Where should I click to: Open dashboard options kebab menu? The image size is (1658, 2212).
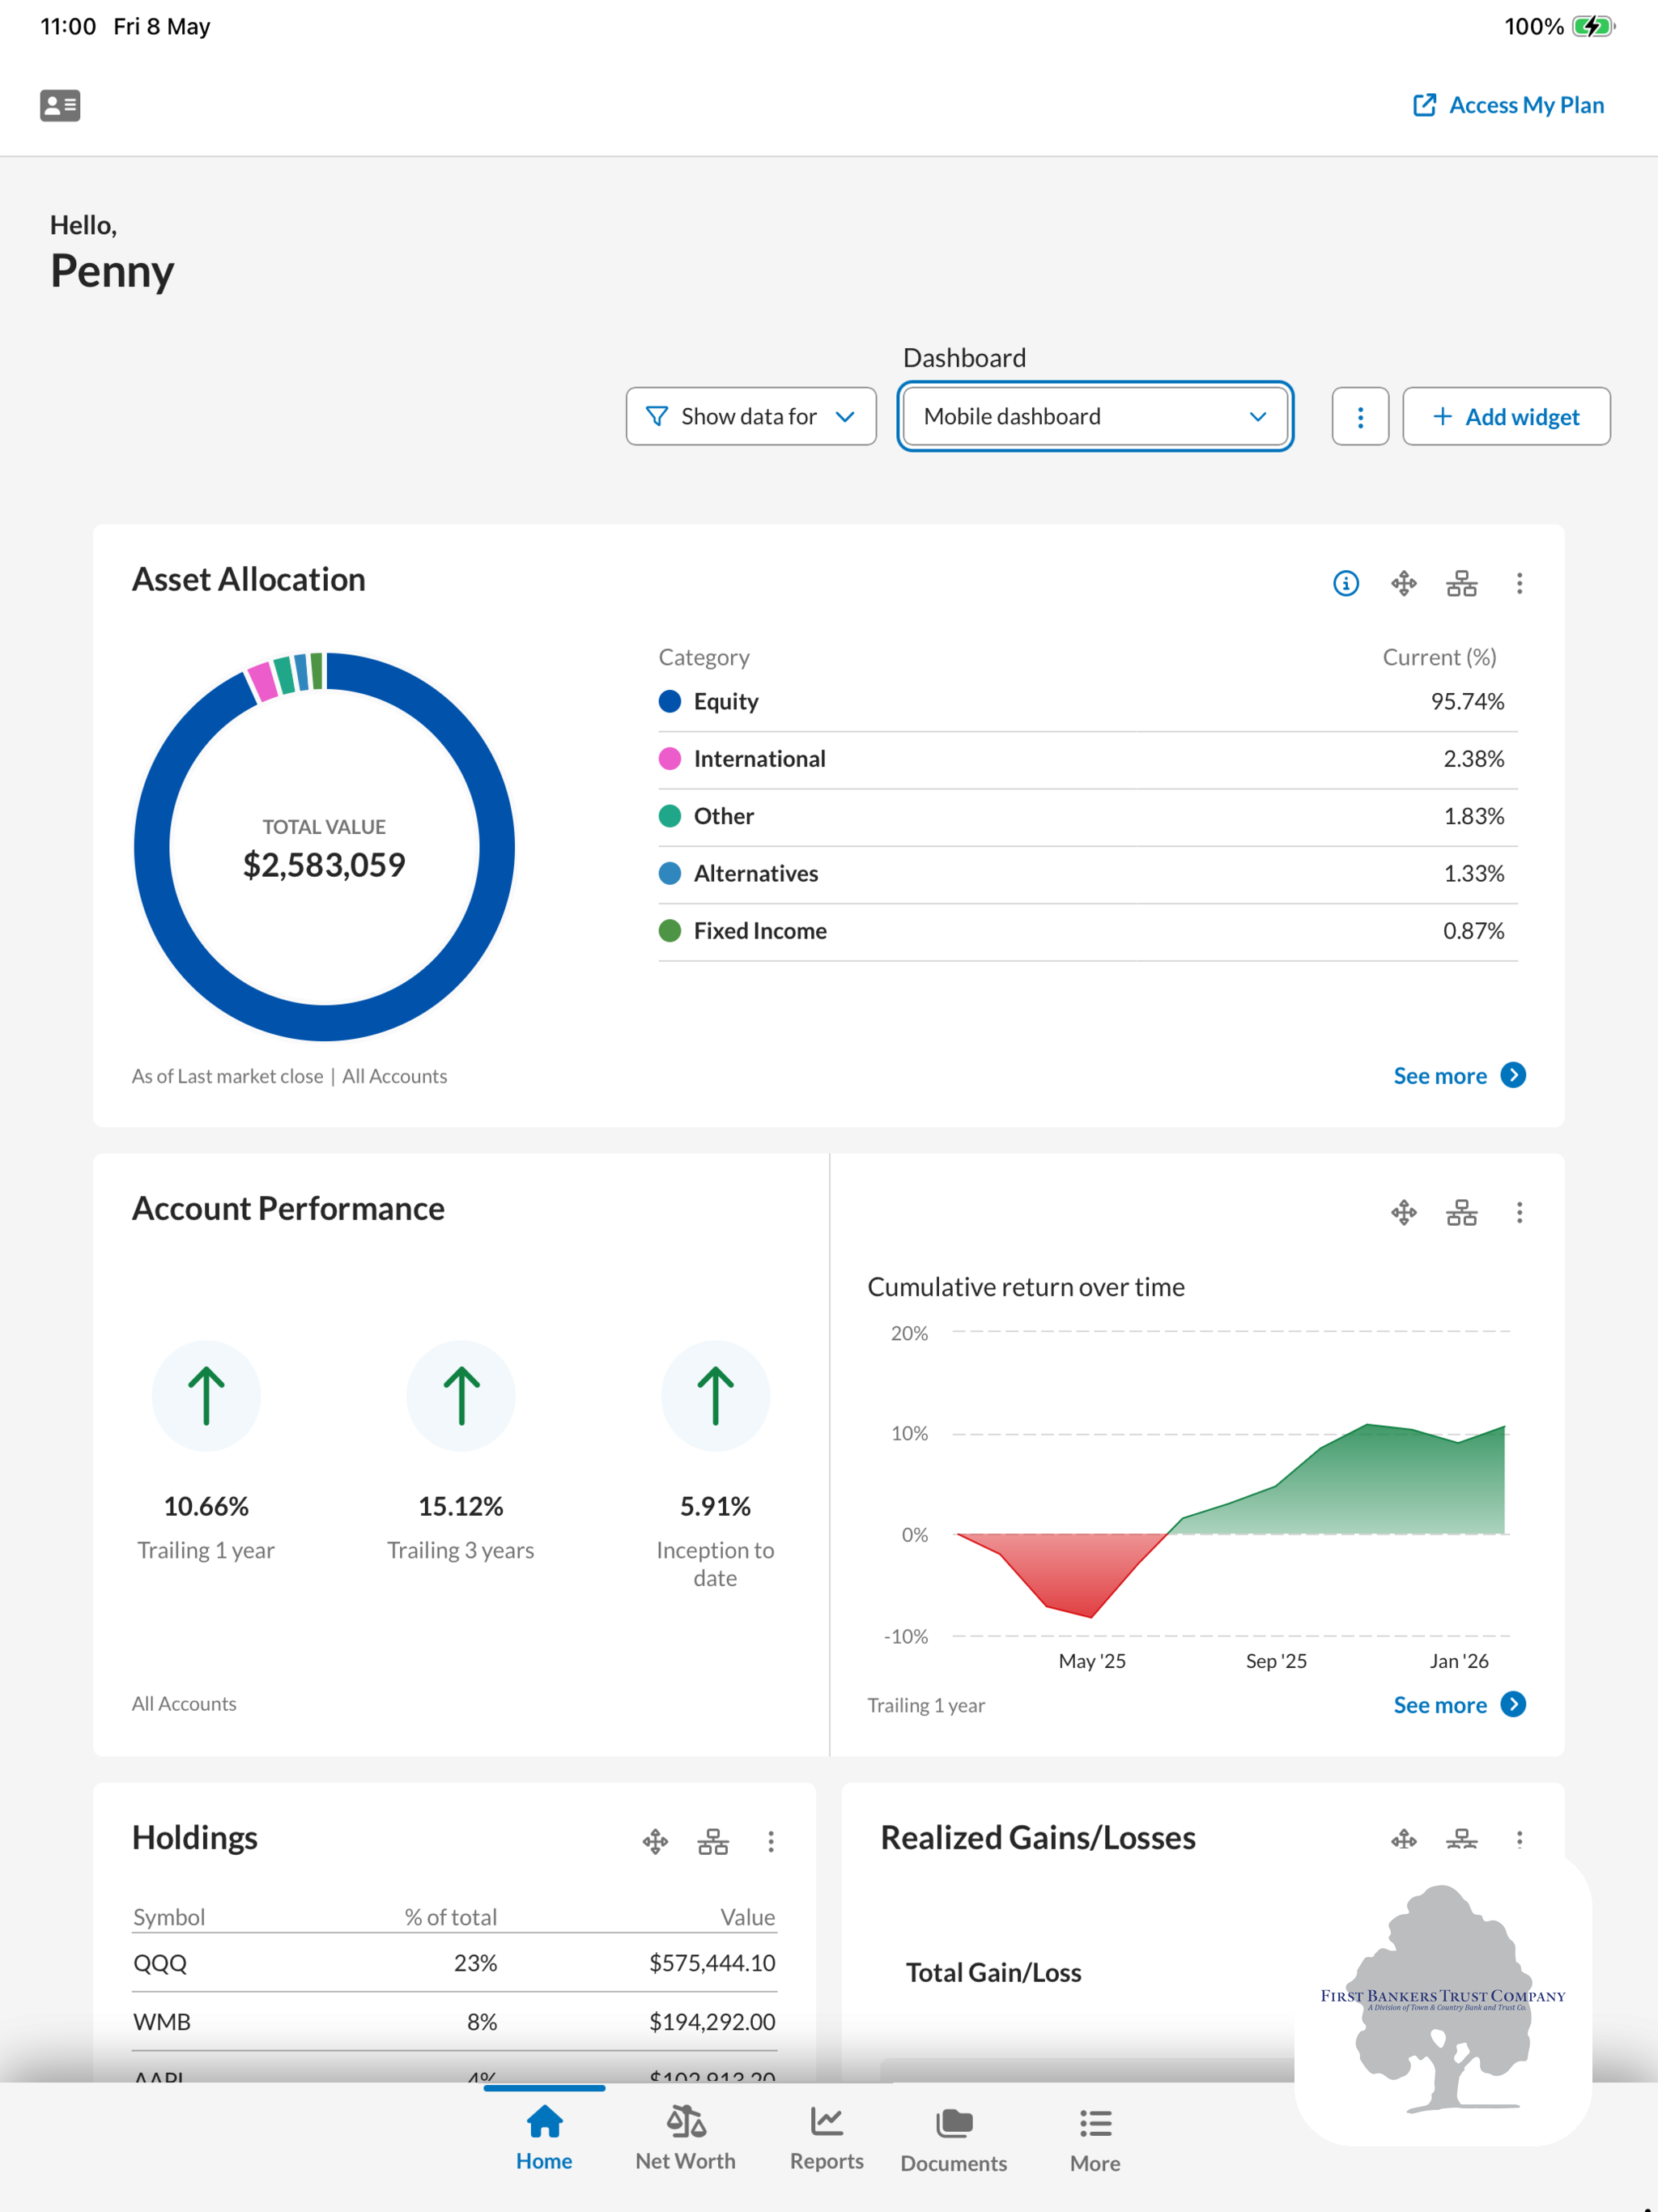tap(1360, 416)
